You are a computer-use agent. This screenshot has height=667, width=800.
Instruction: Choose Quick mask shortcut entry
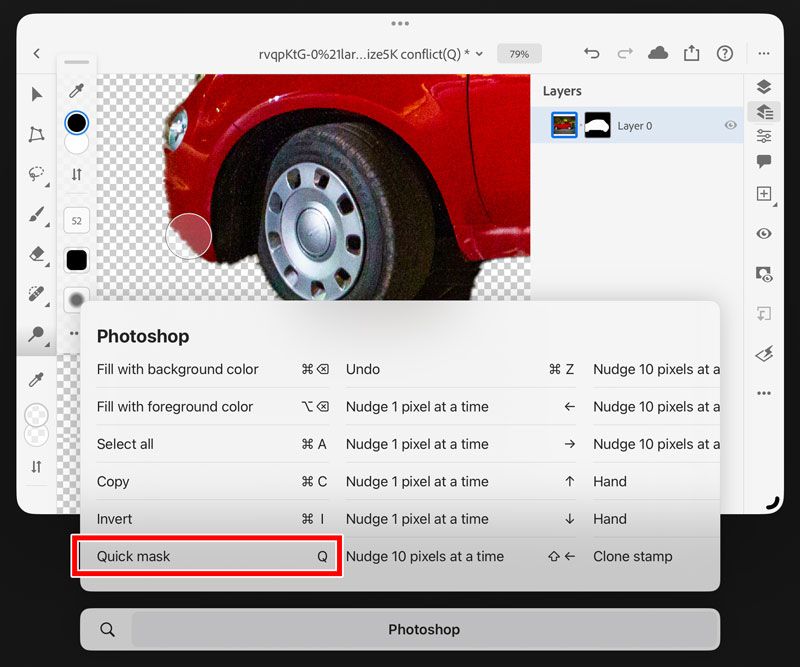(x=208, y=556)
